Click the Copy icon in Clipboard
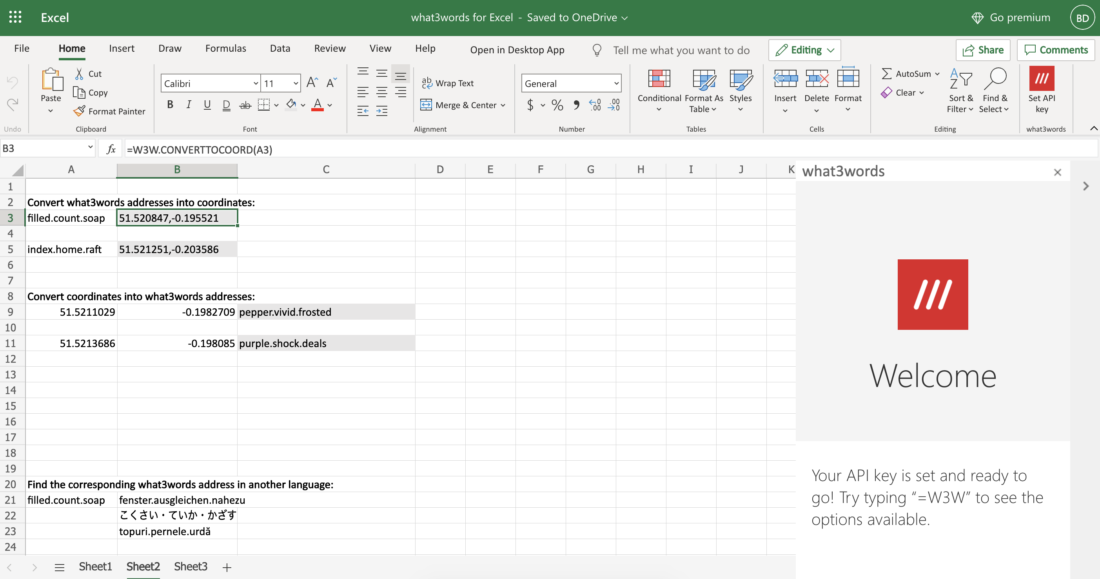 [x=79, y=93]
